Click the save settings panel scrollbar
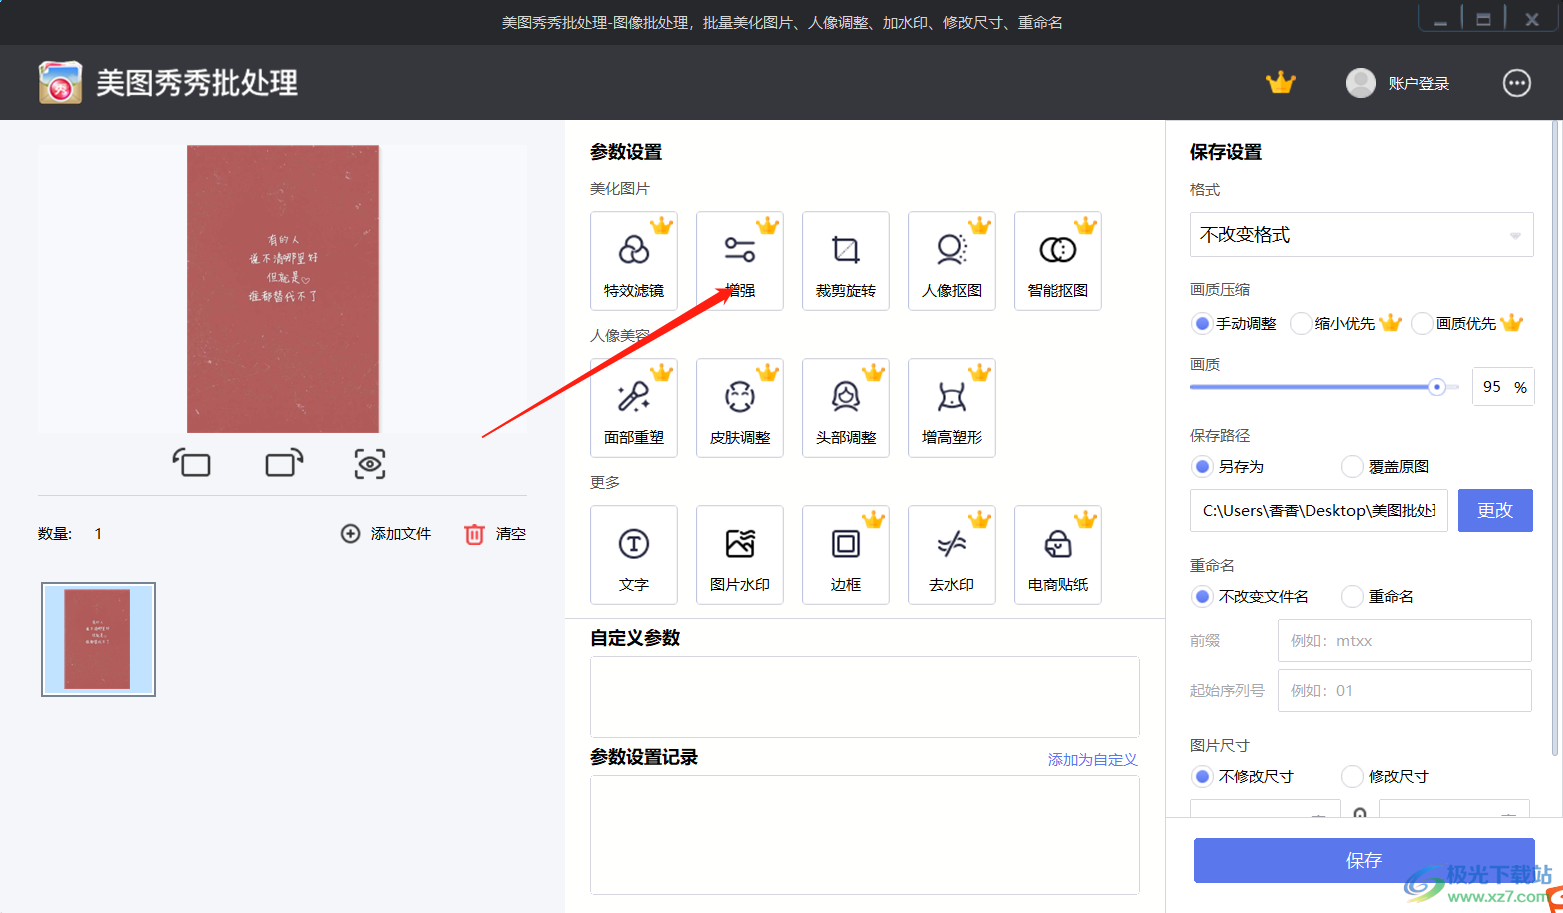 1555,440
